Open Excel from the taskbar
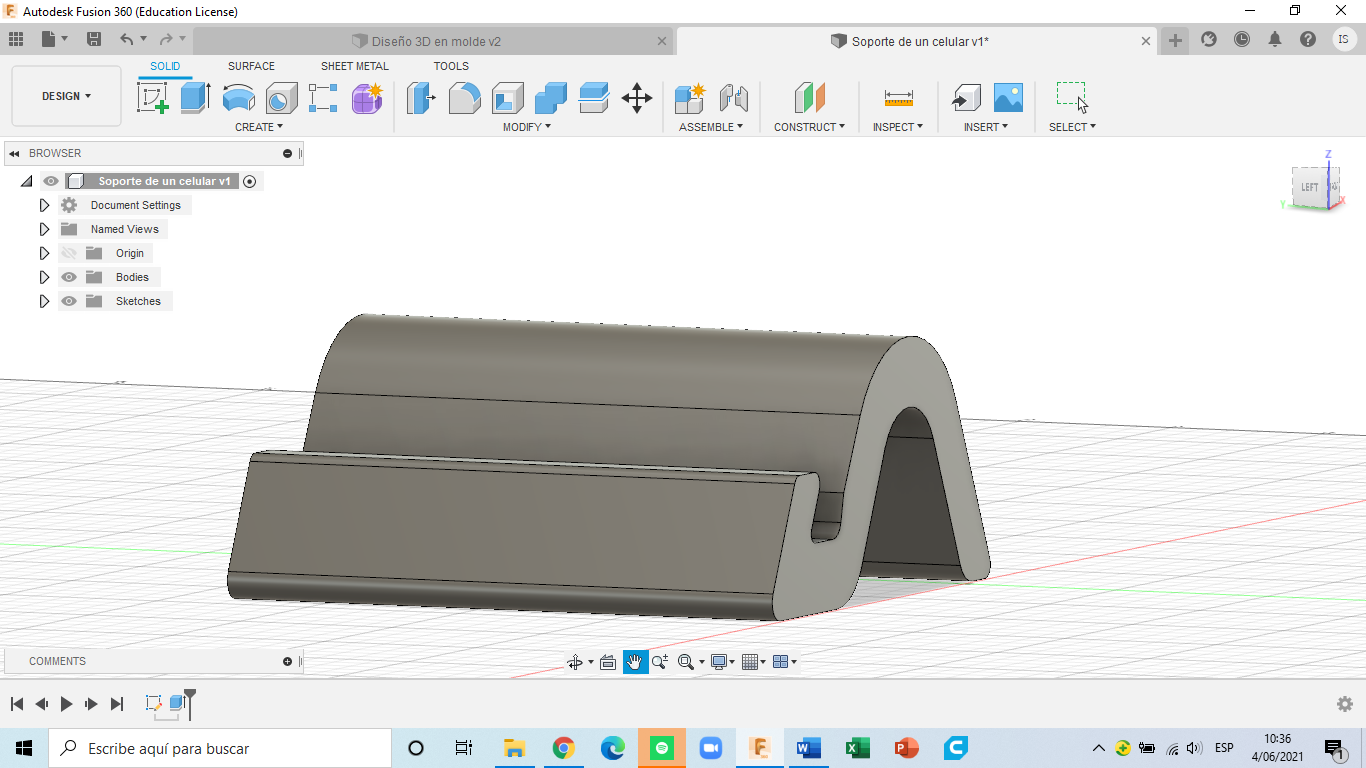 tap(857, 748)
